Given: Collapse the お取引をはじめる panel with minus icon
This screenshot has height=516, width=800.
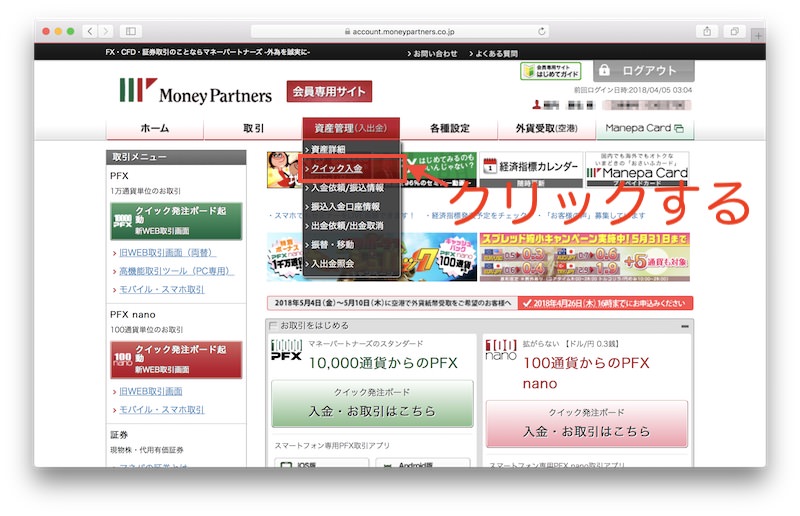Looking at the screenshot, I should pos(685,326).
